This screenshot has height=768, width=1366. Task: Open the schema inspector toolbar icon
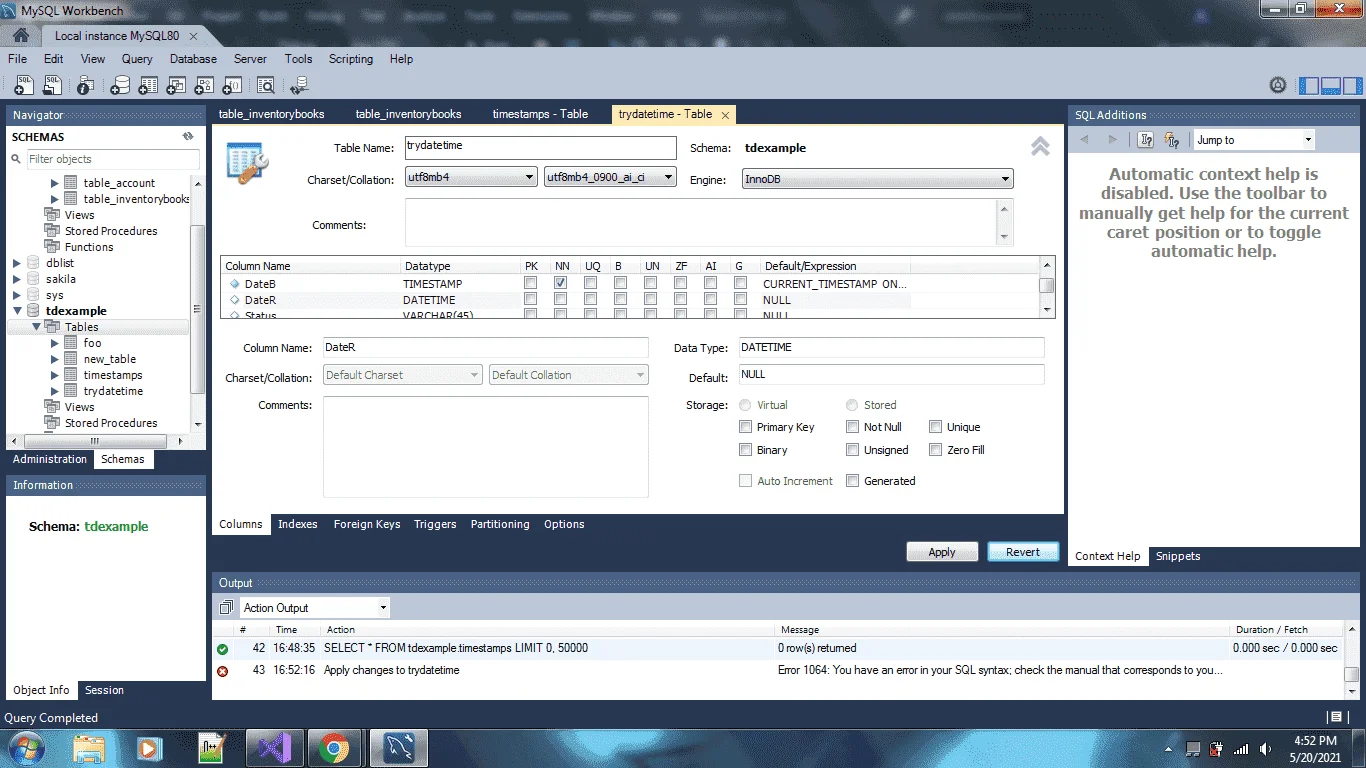86,86
